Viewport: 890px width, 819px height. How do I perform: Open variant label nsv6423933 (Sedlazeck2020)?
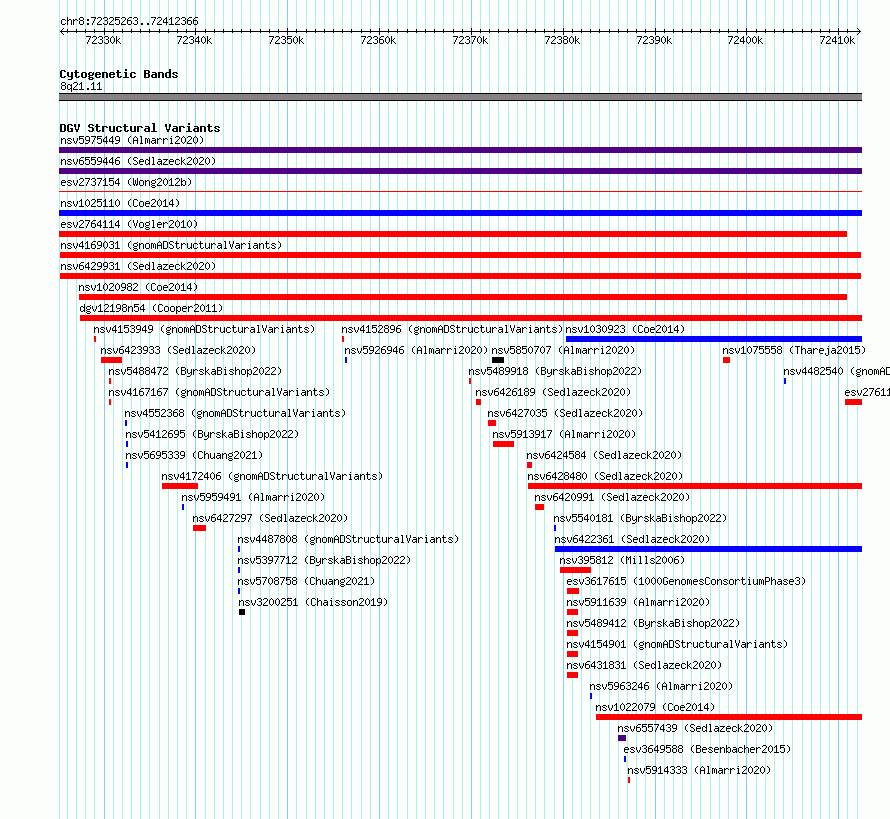tap(178, 350)
